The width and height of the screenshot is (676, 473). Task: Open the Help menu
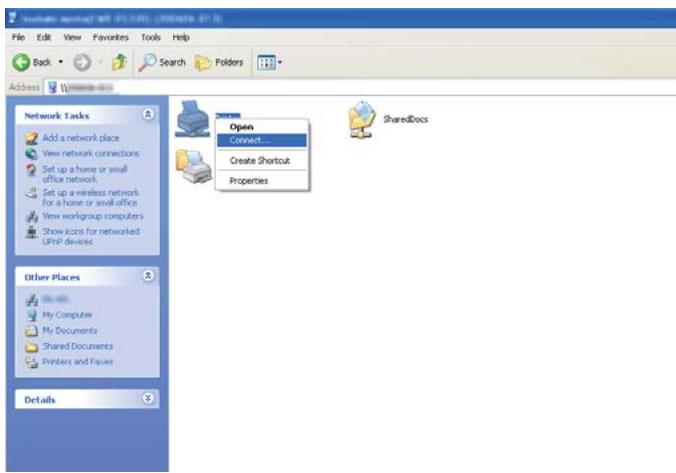181,38
